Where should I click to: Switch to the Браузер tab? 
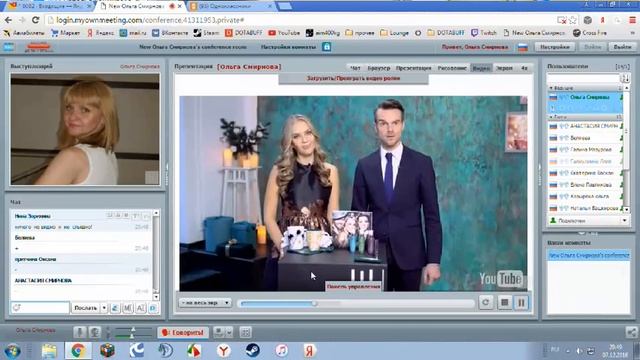point(379,68)
